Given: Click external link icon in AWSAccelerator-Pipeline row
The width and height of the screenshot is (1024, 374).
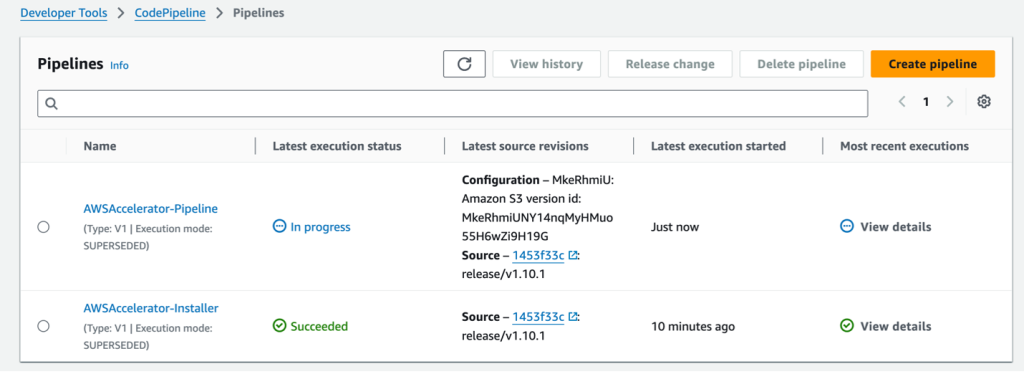Looking at the screenshot, I should click(x=573, y=256).
